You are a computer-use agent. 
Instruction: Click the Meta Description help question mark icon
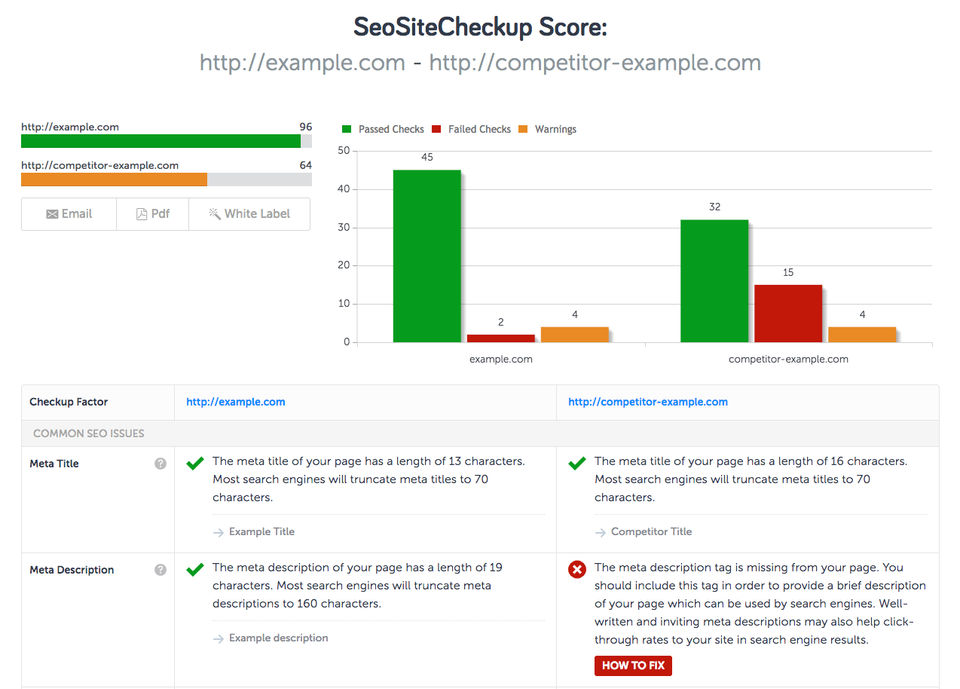(160, 570)
